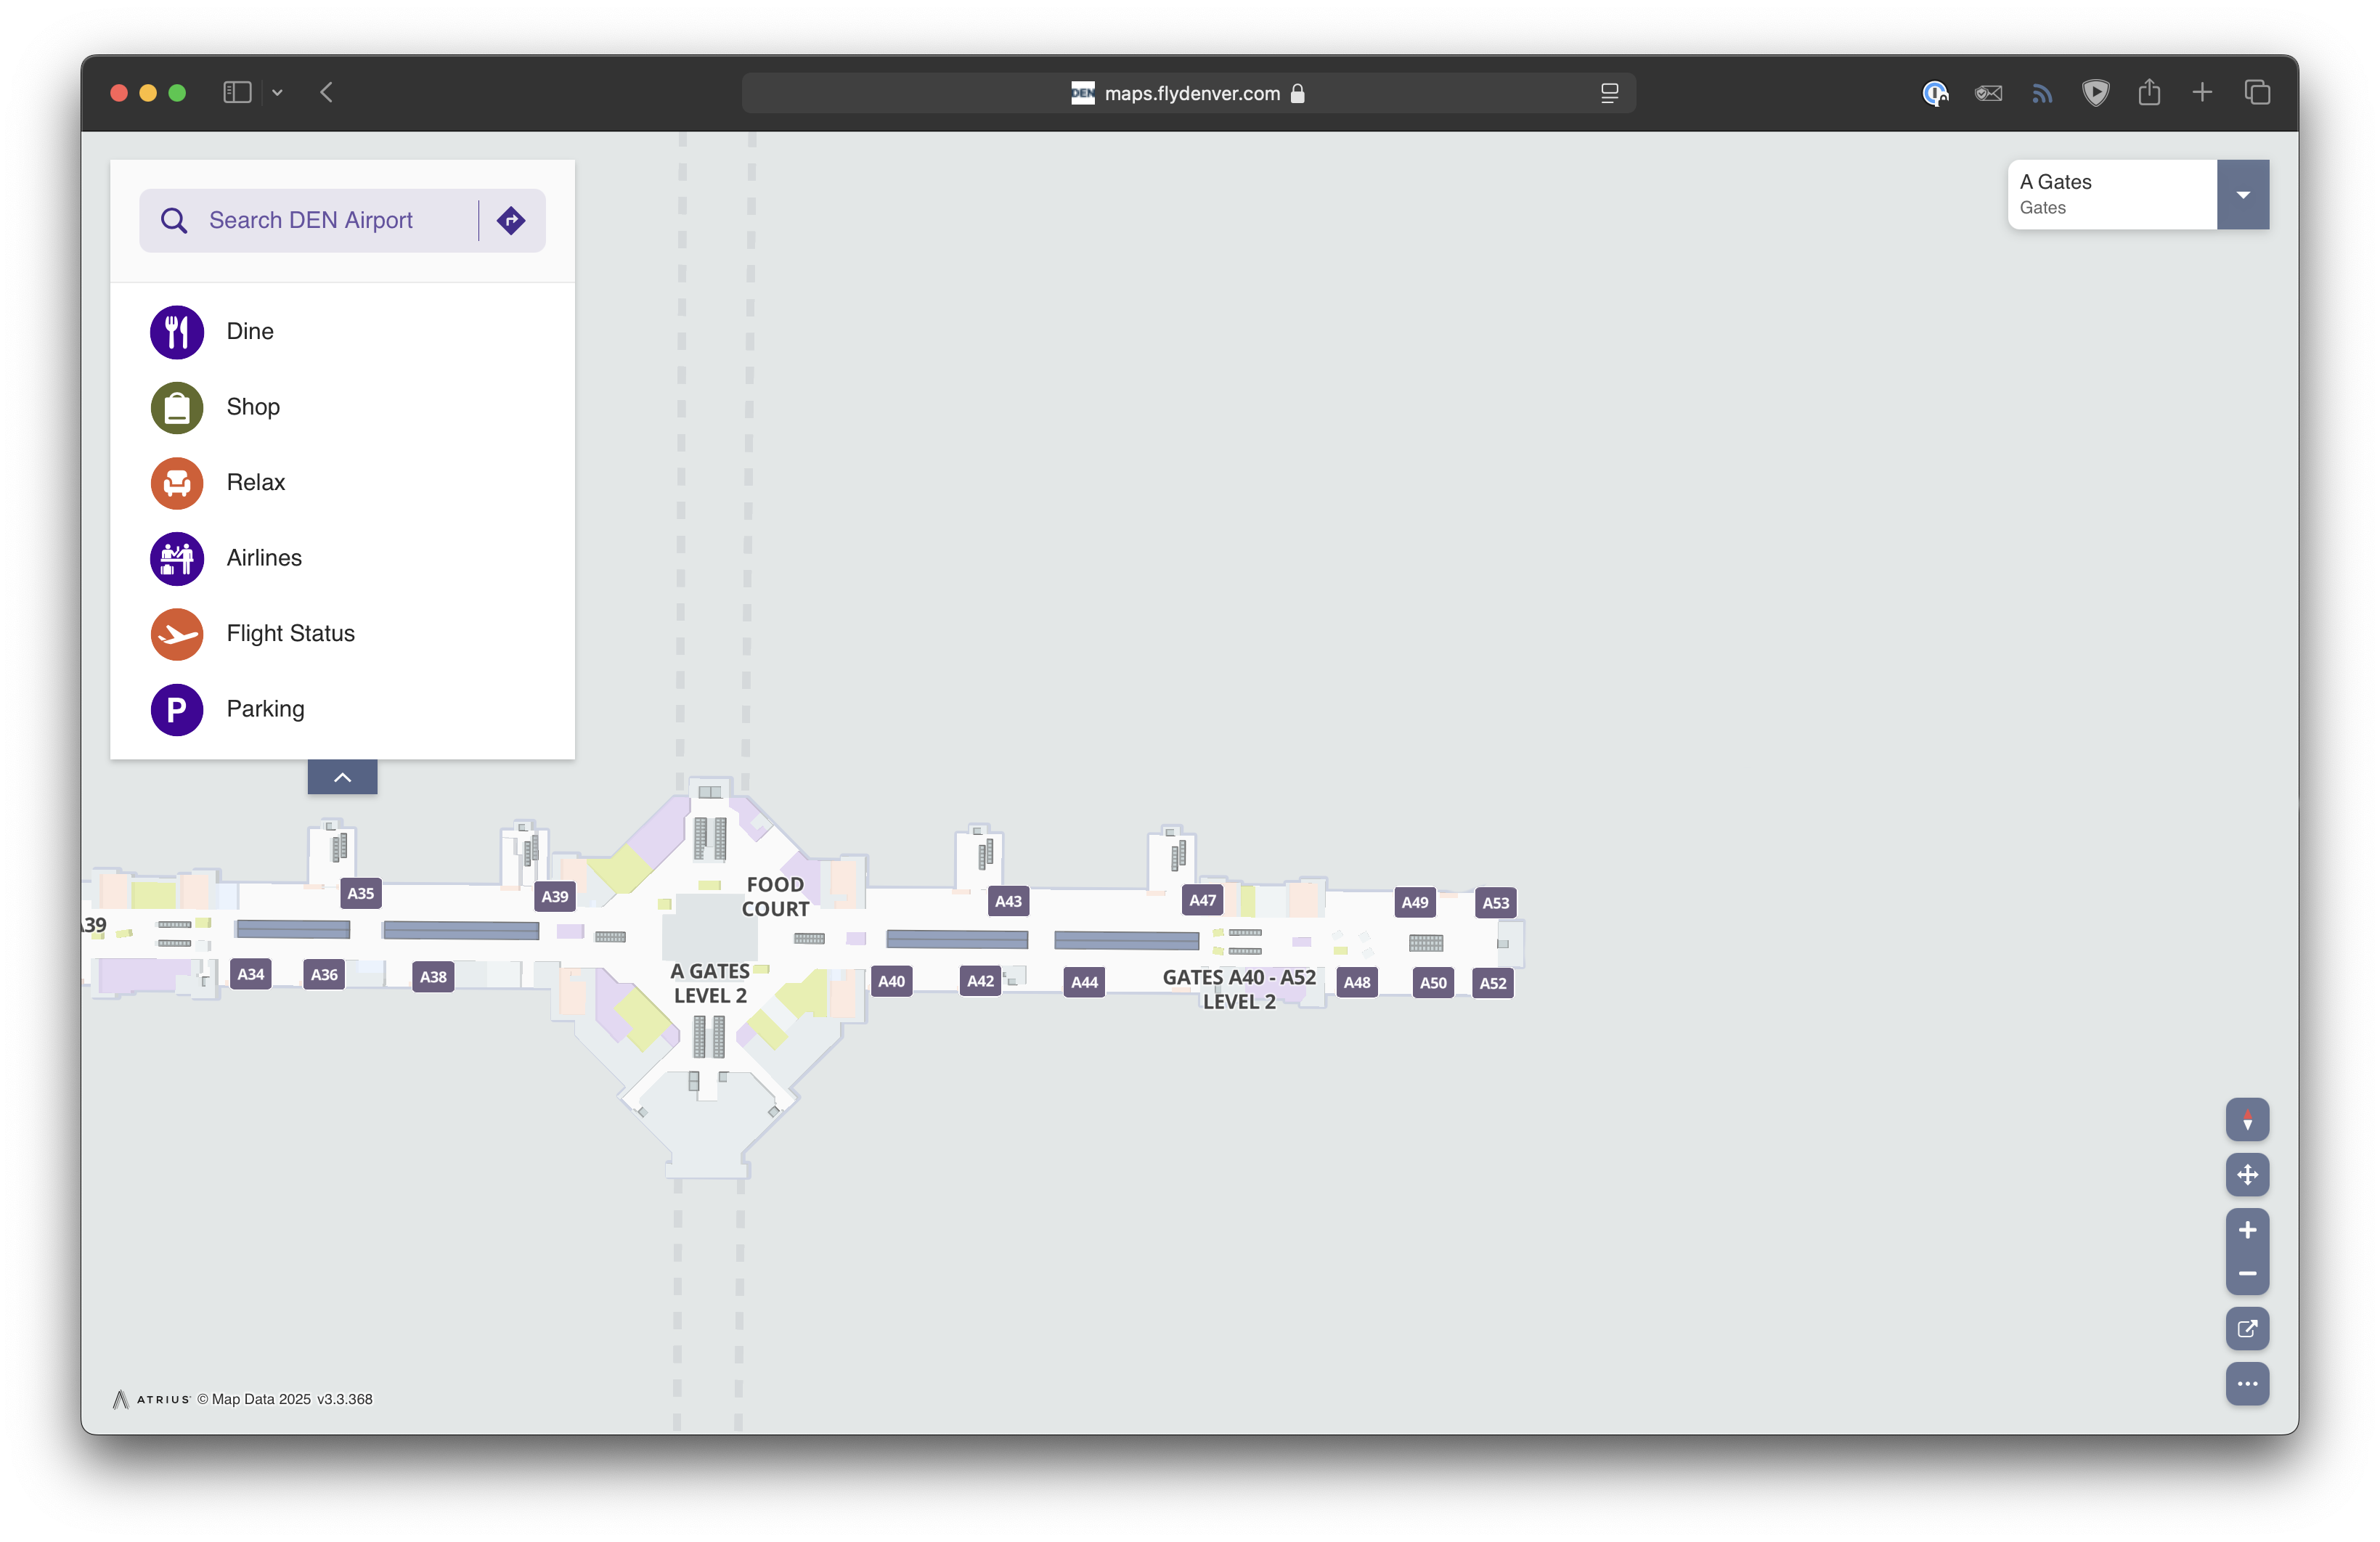Open the Airlines category
Screen dimensions: 2380x1542
click(x=263, y=558)
